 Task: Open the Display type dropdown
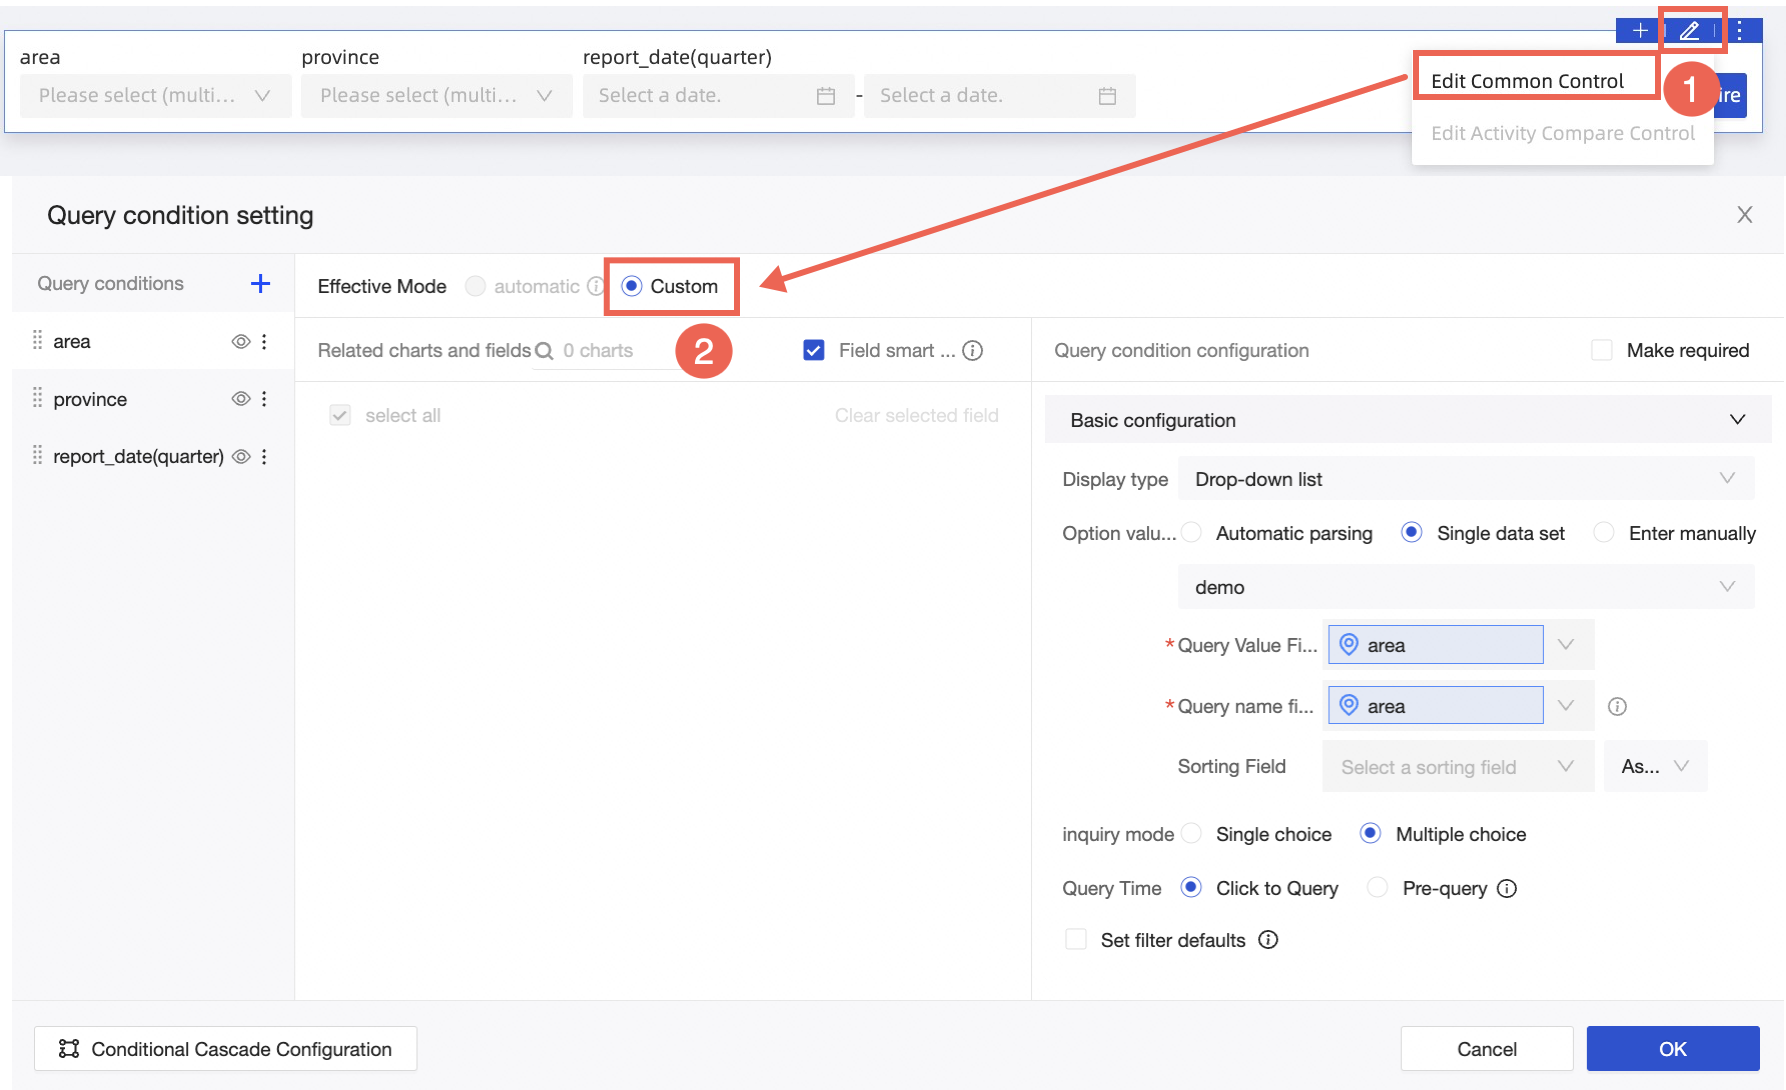coord(1466,479)
